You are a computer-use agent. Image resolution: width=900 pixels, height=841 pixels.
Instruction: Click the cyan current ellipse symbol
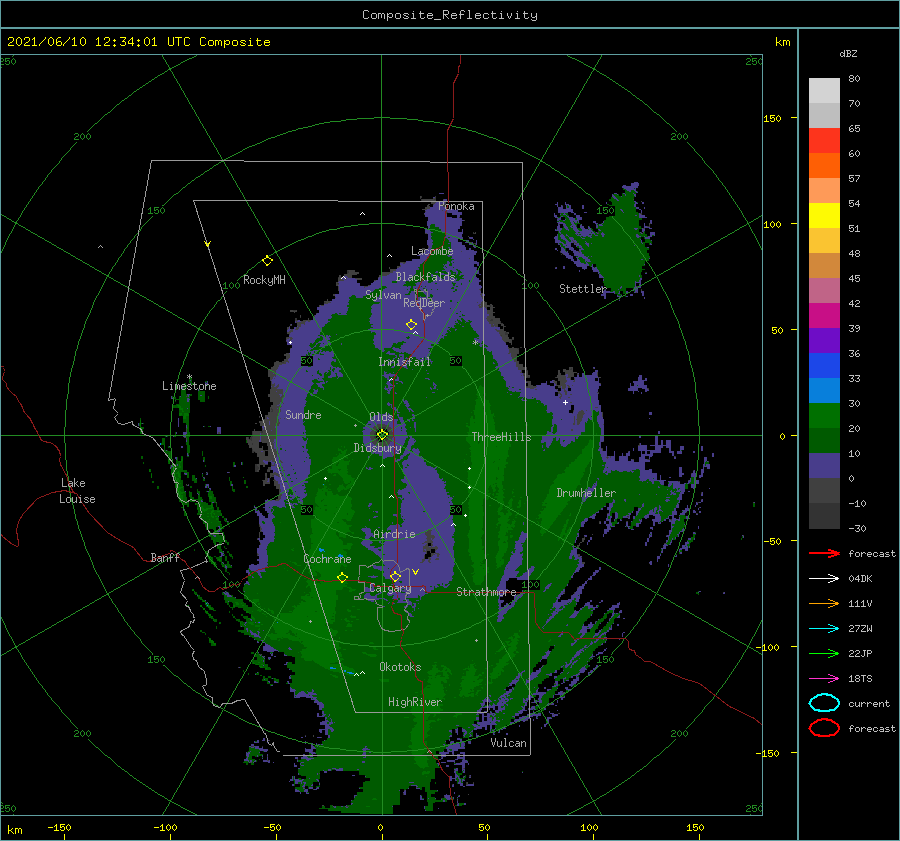coord(824,703)
